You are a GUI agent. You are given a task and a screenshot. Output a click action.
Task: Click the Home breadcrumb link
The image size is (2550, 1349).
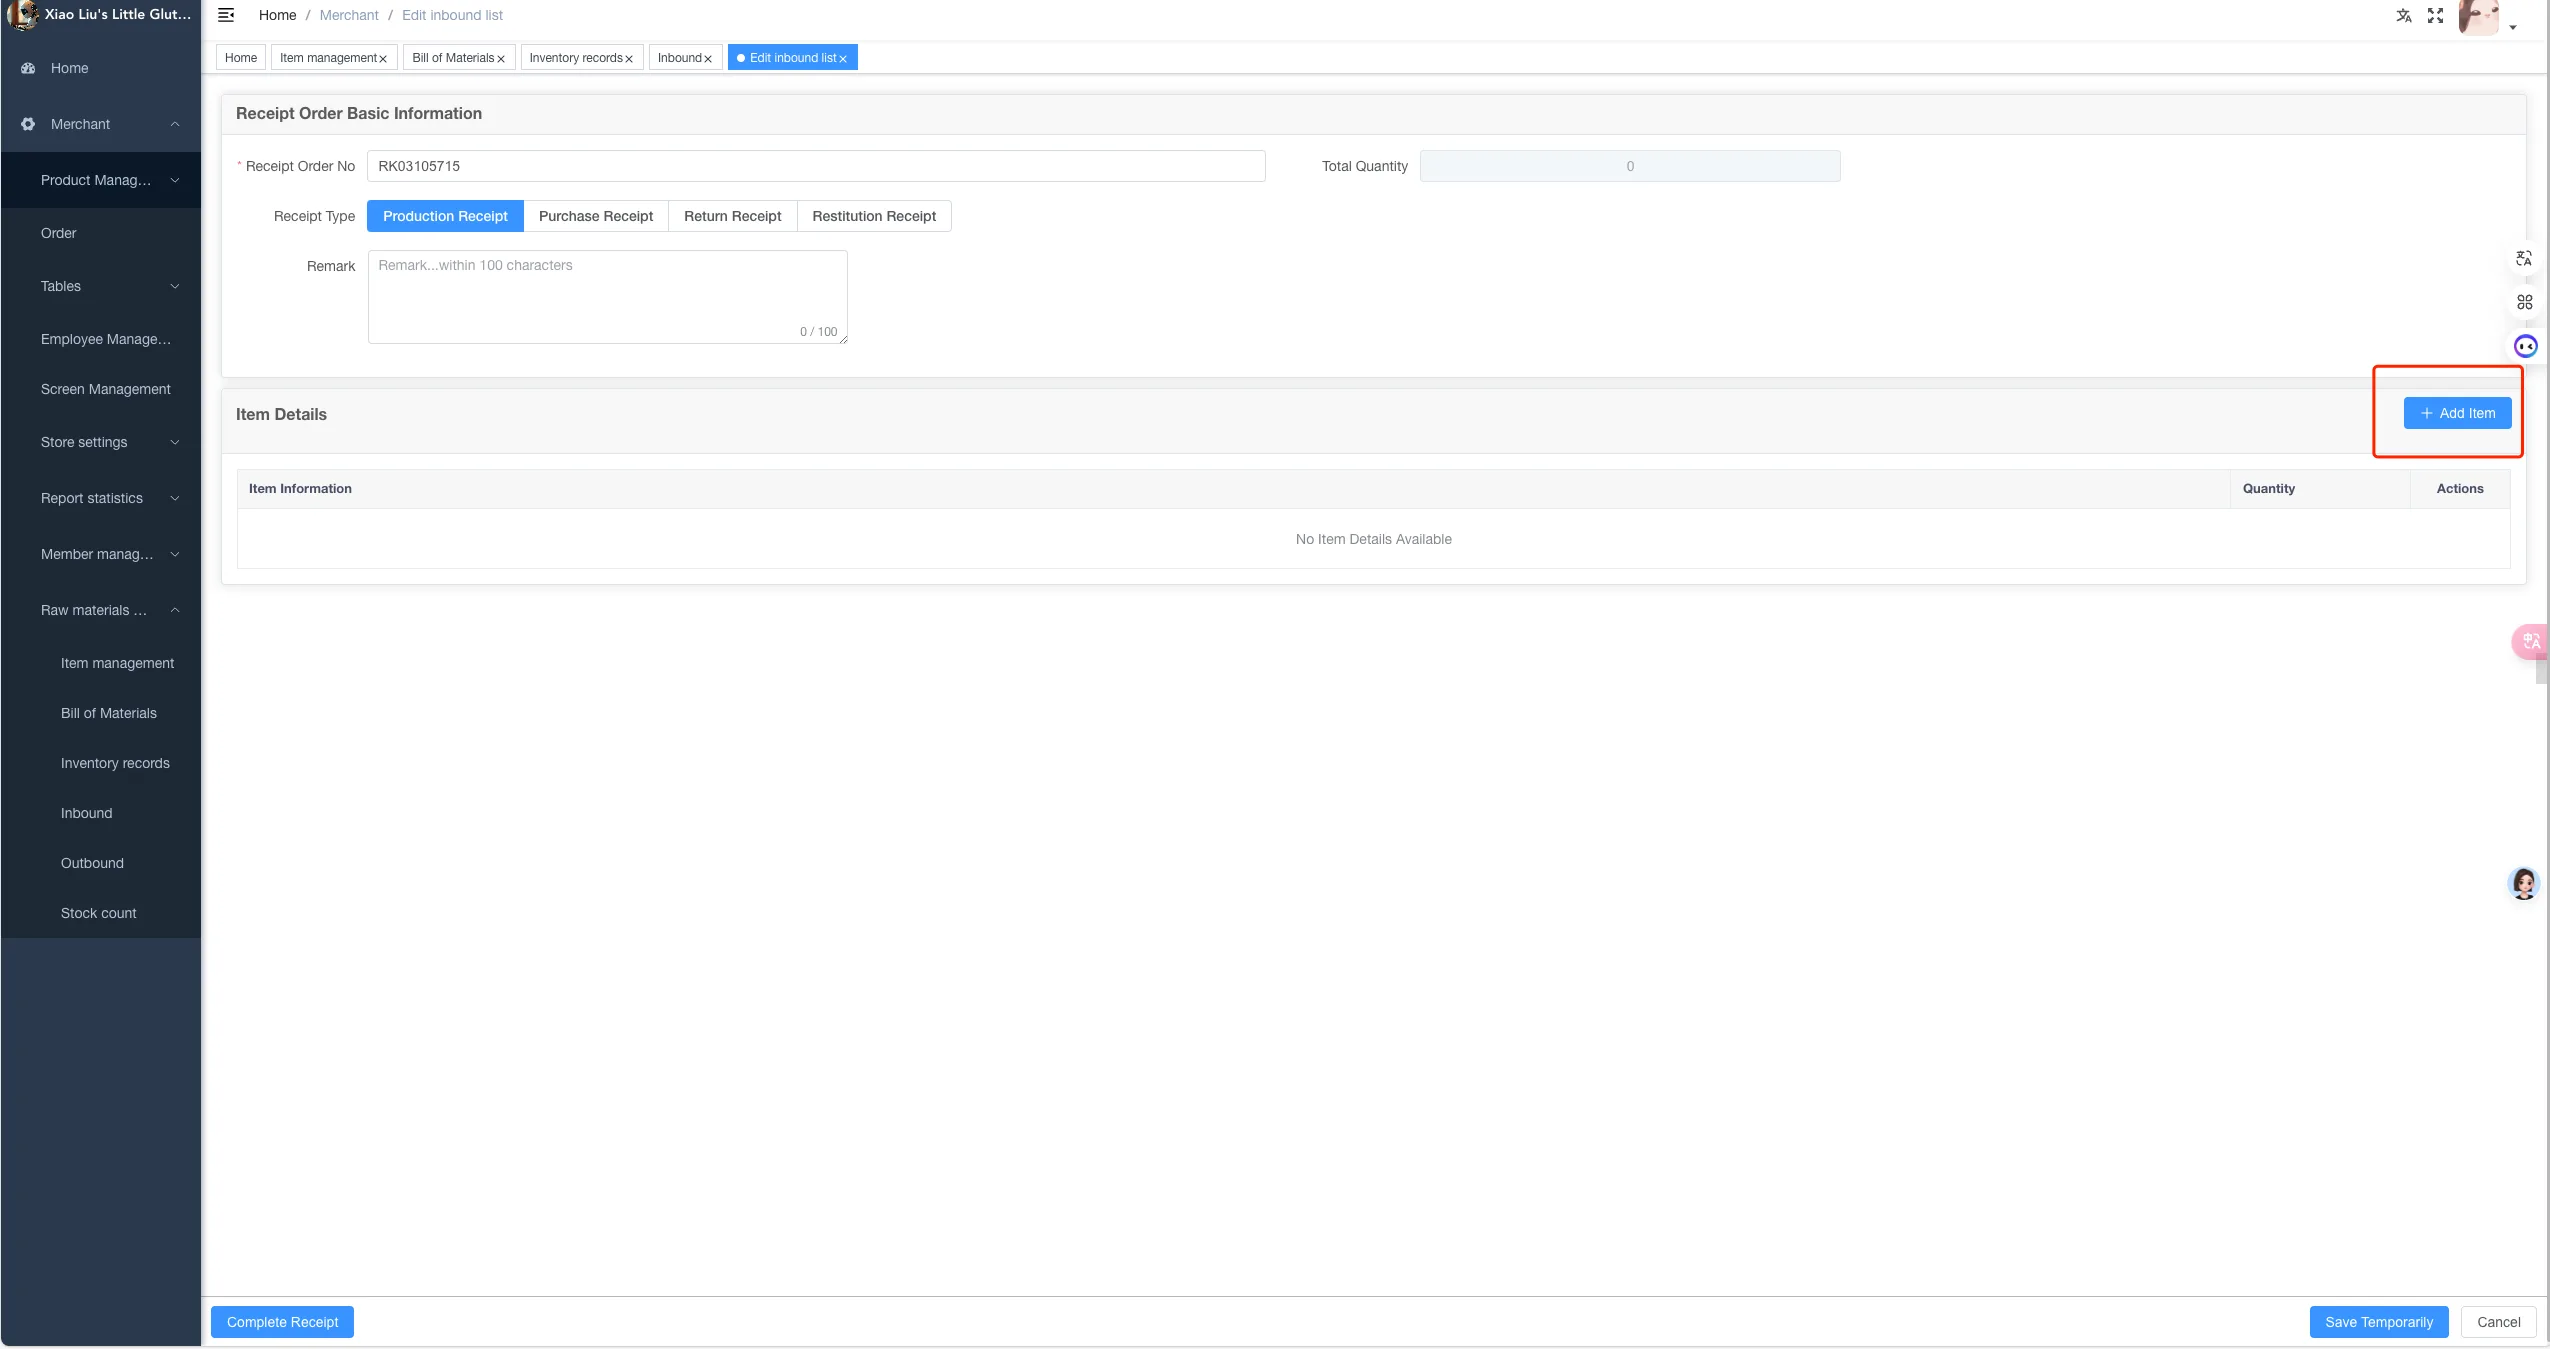[x=277, y=15]
